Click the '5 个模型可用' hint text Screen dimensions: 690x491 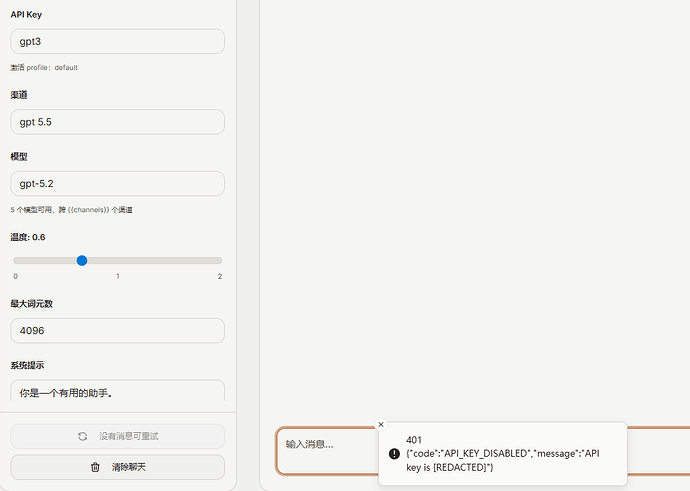71,209
